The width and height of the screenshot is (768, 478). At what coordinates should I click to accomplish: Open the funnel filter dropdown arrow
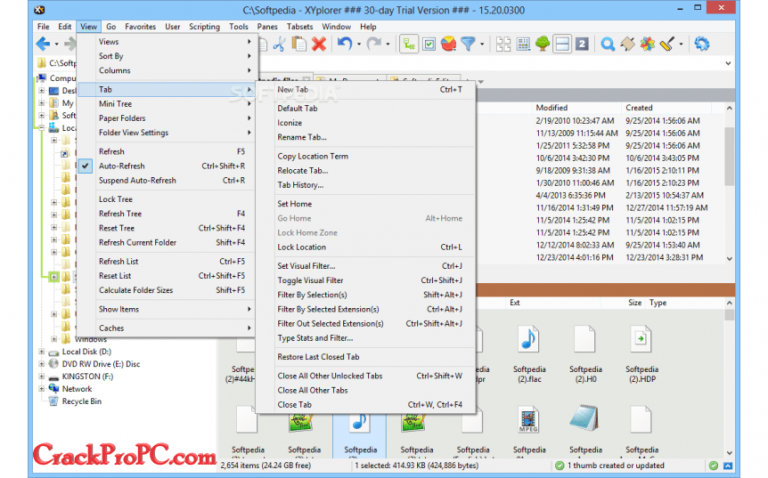[482, 45]
